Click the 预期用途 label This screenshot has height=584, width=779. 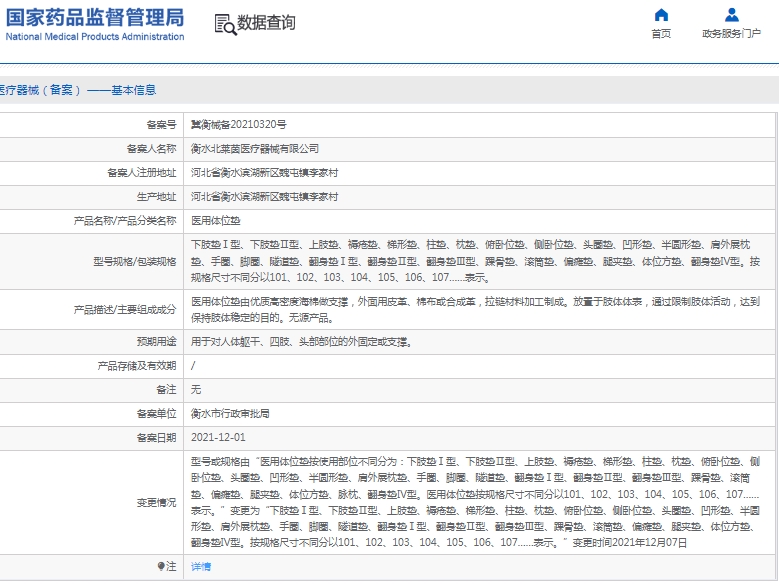coord(156,341)
